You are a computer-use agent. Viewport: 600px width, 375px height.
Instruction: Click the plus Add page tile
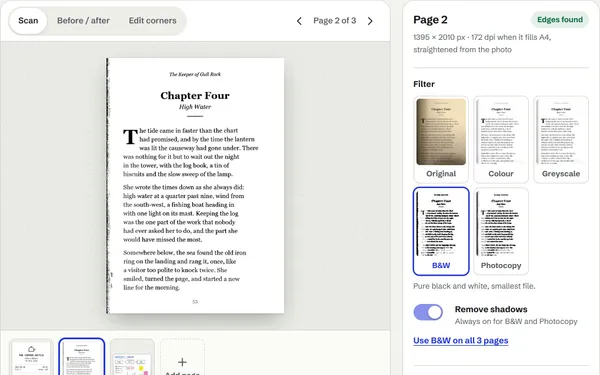pos(182,357)
